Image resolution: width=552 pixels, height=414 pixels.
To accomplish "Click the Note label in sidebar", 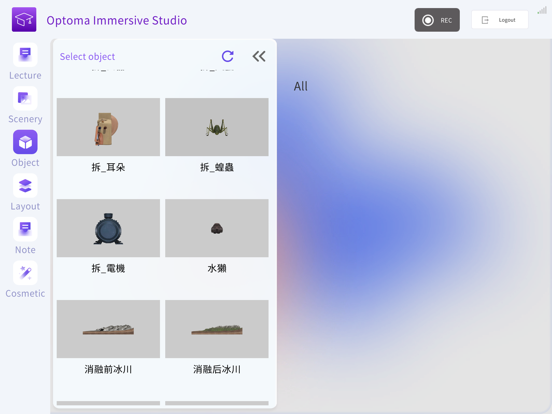I will click(x=25, y=250).
